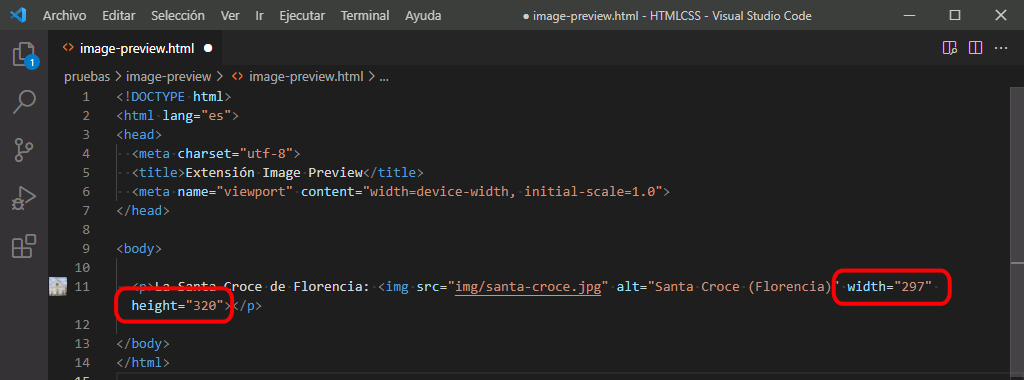The image size is (1024, 380).
Task: Open the Ejecutar menu
Action: pos(302,15)
